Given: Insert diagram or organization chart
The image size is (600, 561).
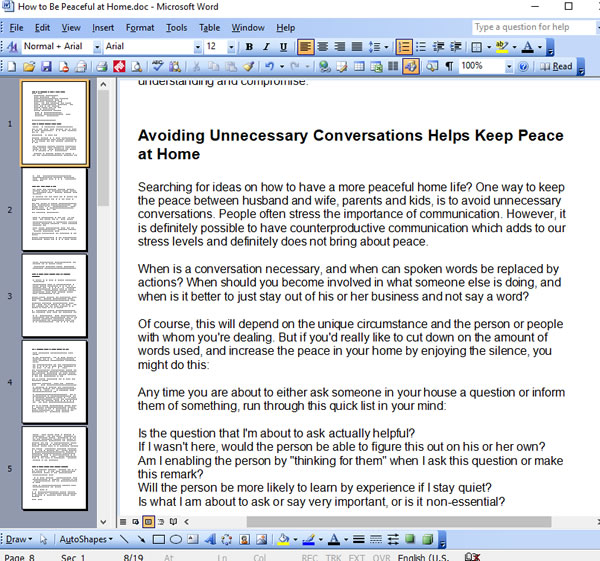Looking at the screenshot, I should tap(227, 540).
